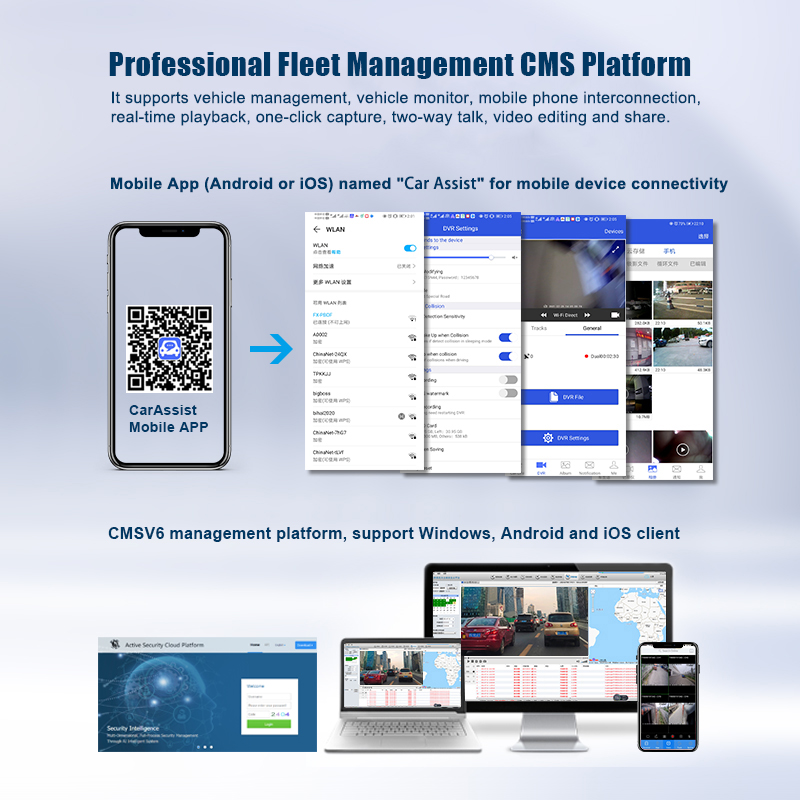Tap the rewind icon left of Wi-Fi Direct
Image resolution: width=800 pixels, height=800 pixels.
[x=544, y=315]
